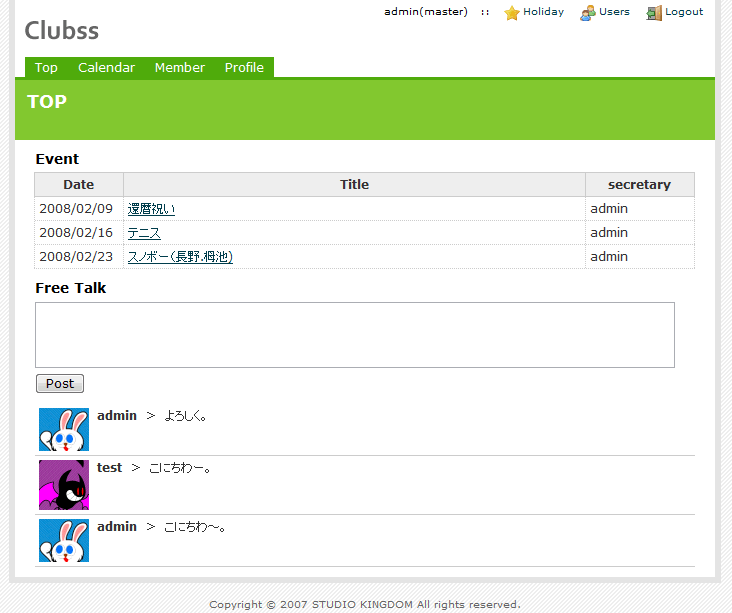This screenshot has height=613, width=732.
Task: Click admin's こにちわ～。 message text
Action: tap(195, 527)
